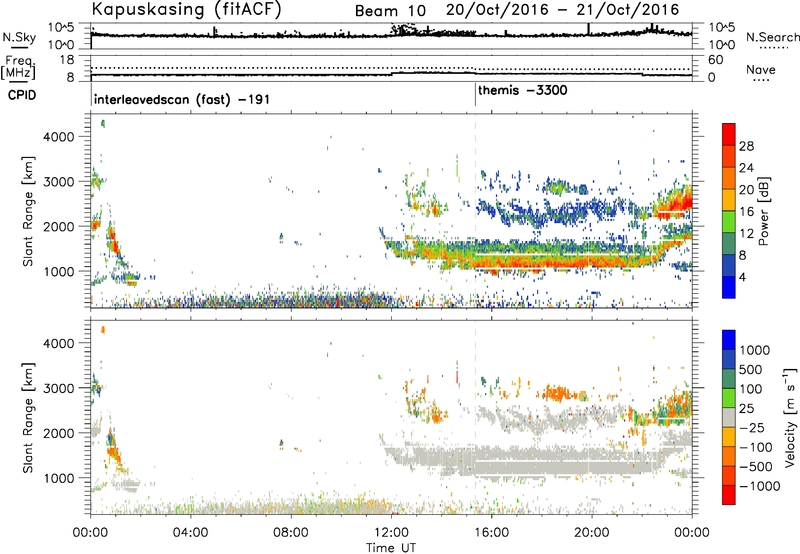
Task: Click the 'Nave' legend label
Action: [761, 70]
